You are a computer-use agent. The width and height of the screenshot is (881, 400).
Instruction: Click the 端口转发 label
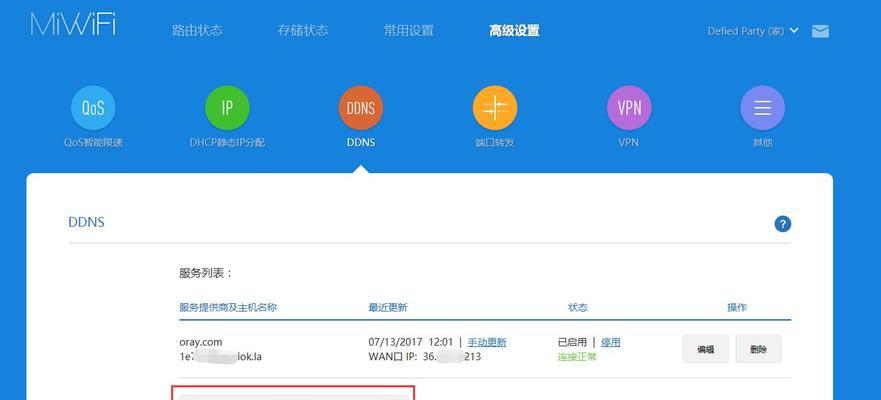click(494, 143)
